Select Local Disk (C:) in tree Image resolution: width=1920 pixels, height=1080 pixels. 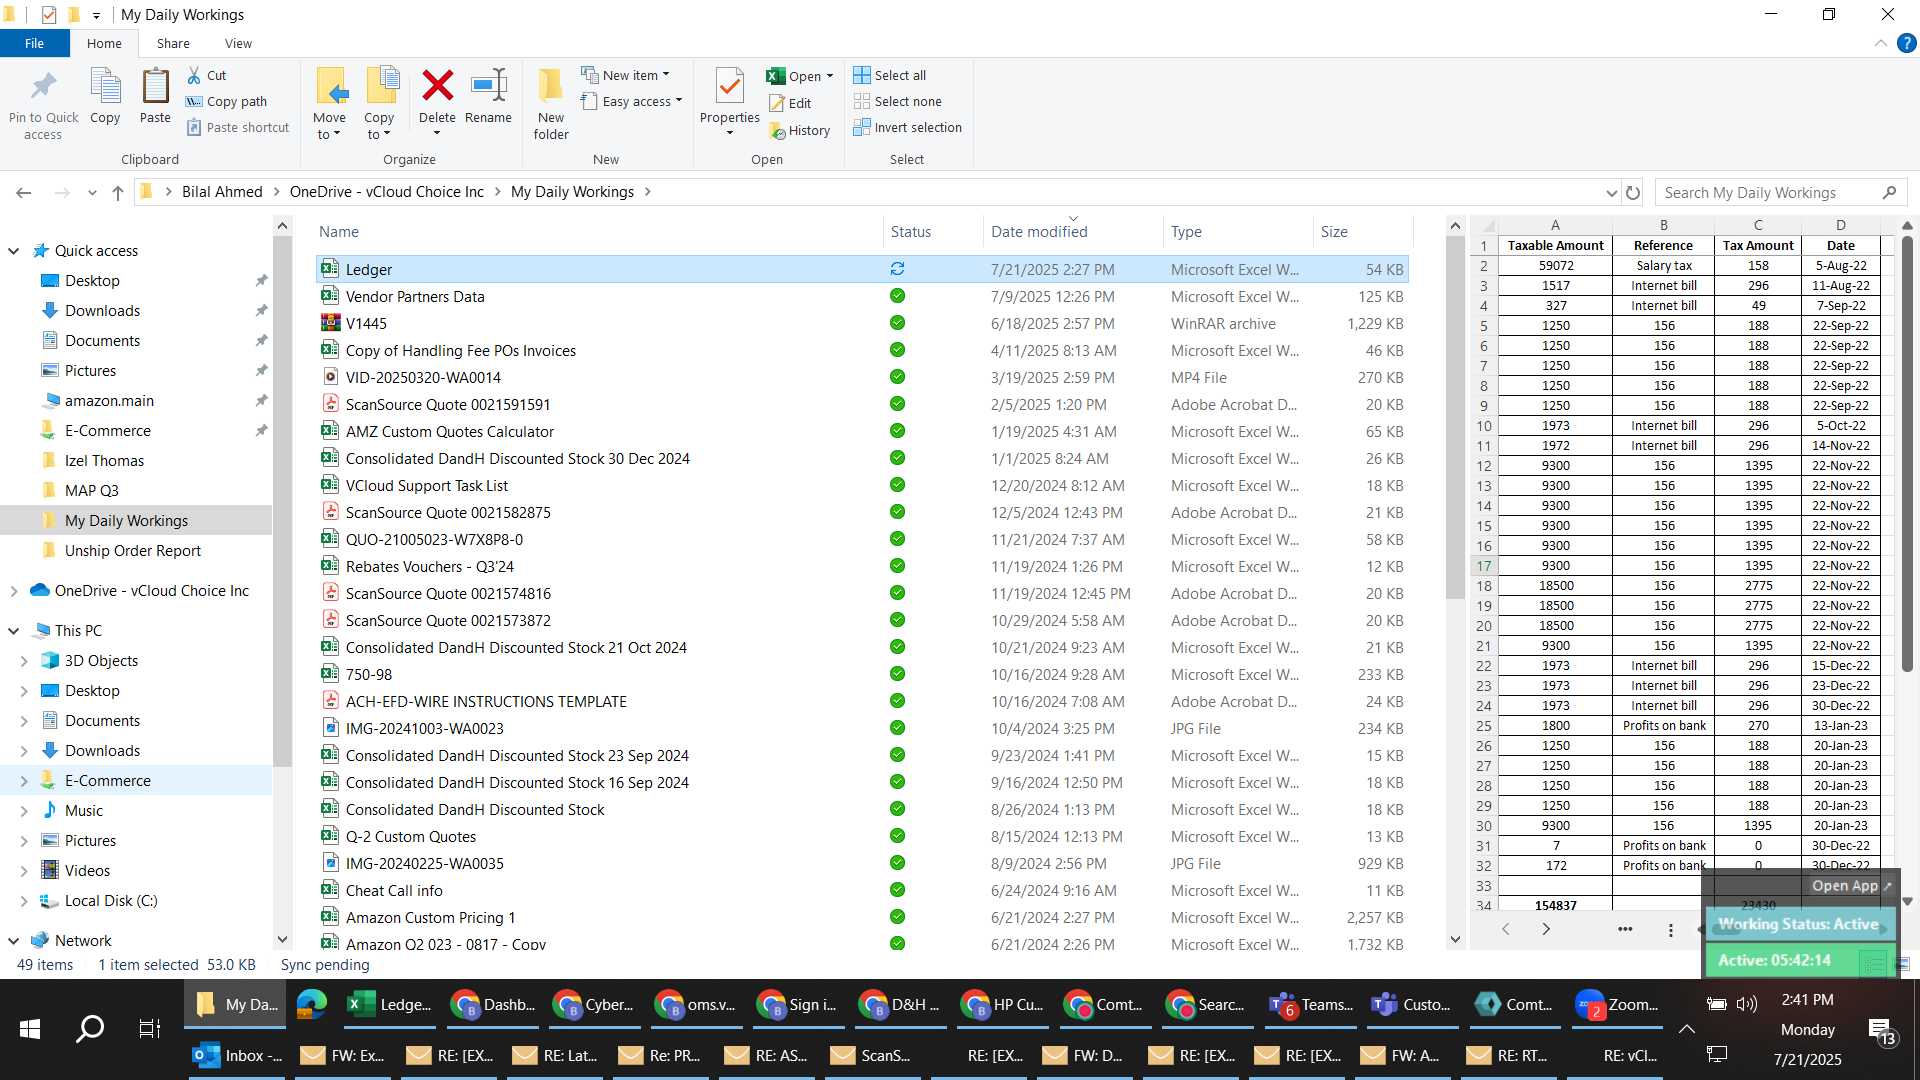[111, 901]
